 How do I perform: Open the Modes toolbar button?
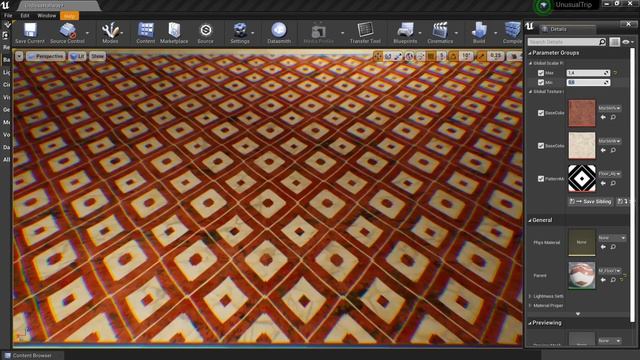[110, 33]
